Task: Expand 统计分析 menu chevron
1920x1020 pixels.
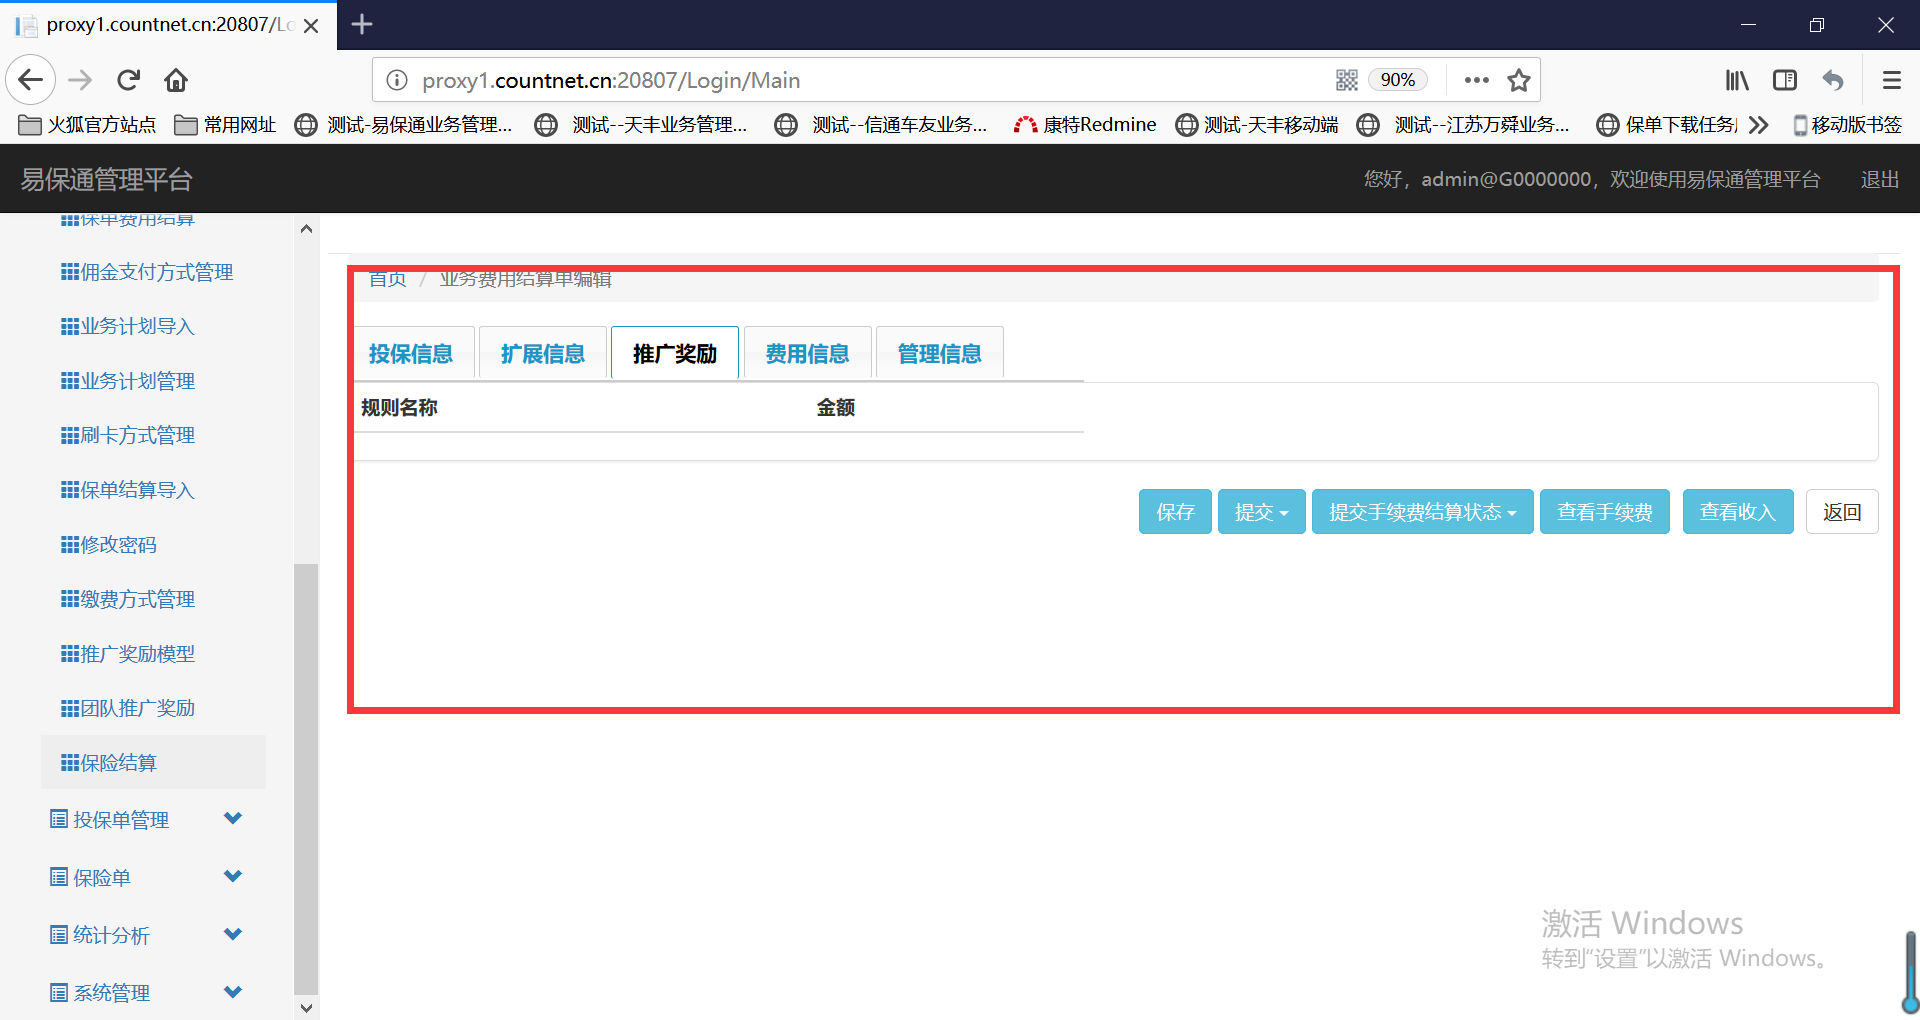Action: pos(233,935)
